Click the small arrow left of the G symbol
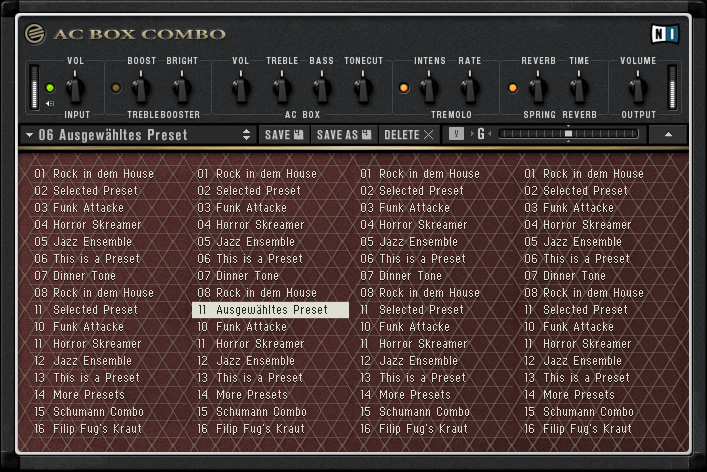Image resolution: width=707 pixels, height=472 pixels. coord(472,134)
